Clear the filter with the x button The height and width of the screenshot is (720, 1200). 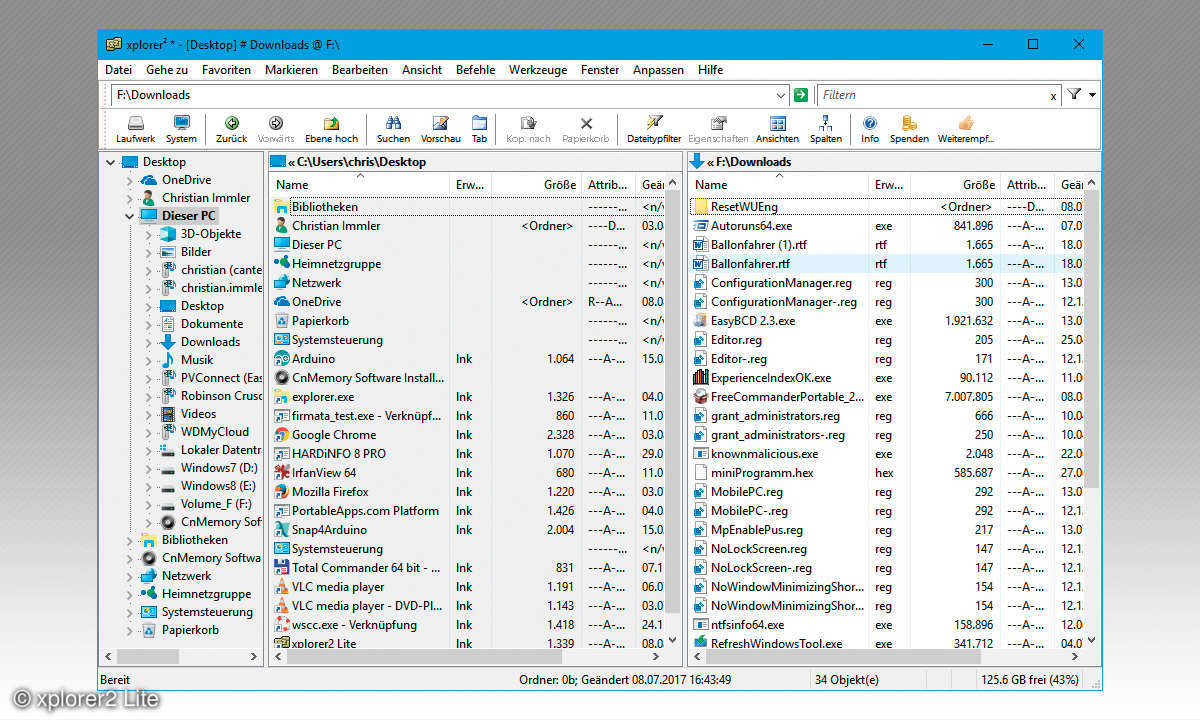click(x=1053, y=96)
